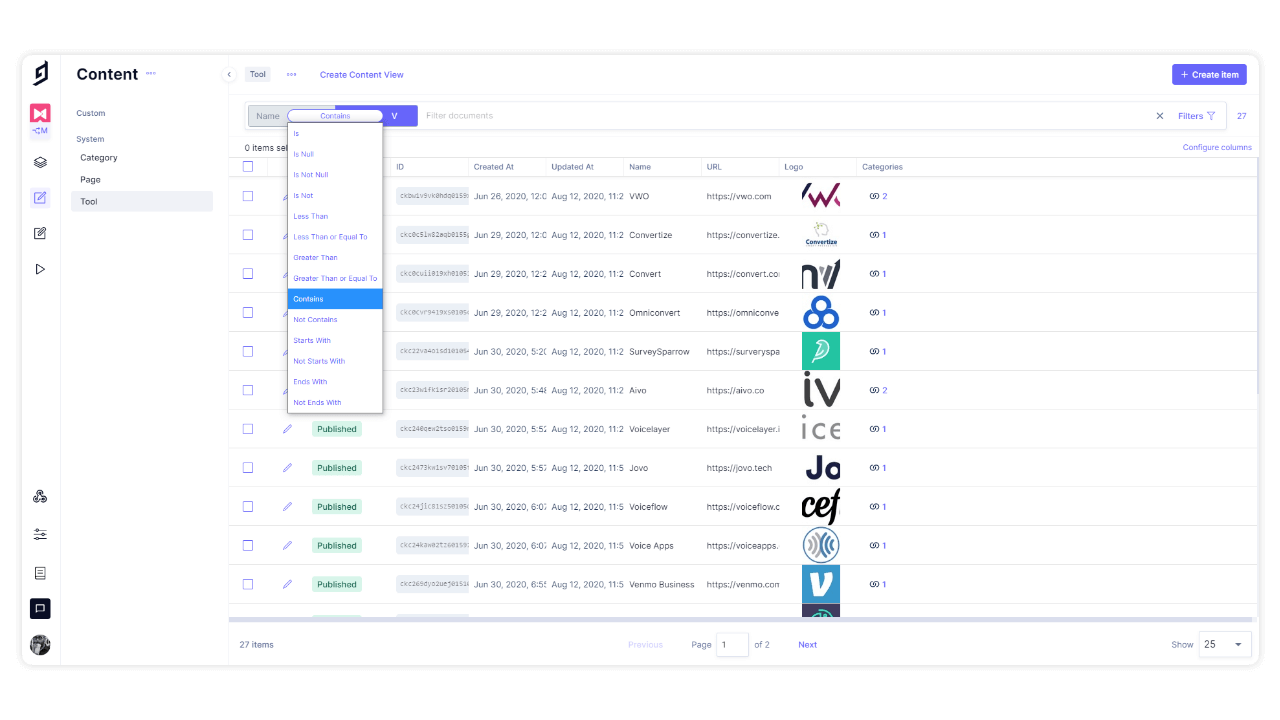This screenshot has width=1280, height=720.
Task: Toggle the select-all checkbox in table header
Action: 248,167
